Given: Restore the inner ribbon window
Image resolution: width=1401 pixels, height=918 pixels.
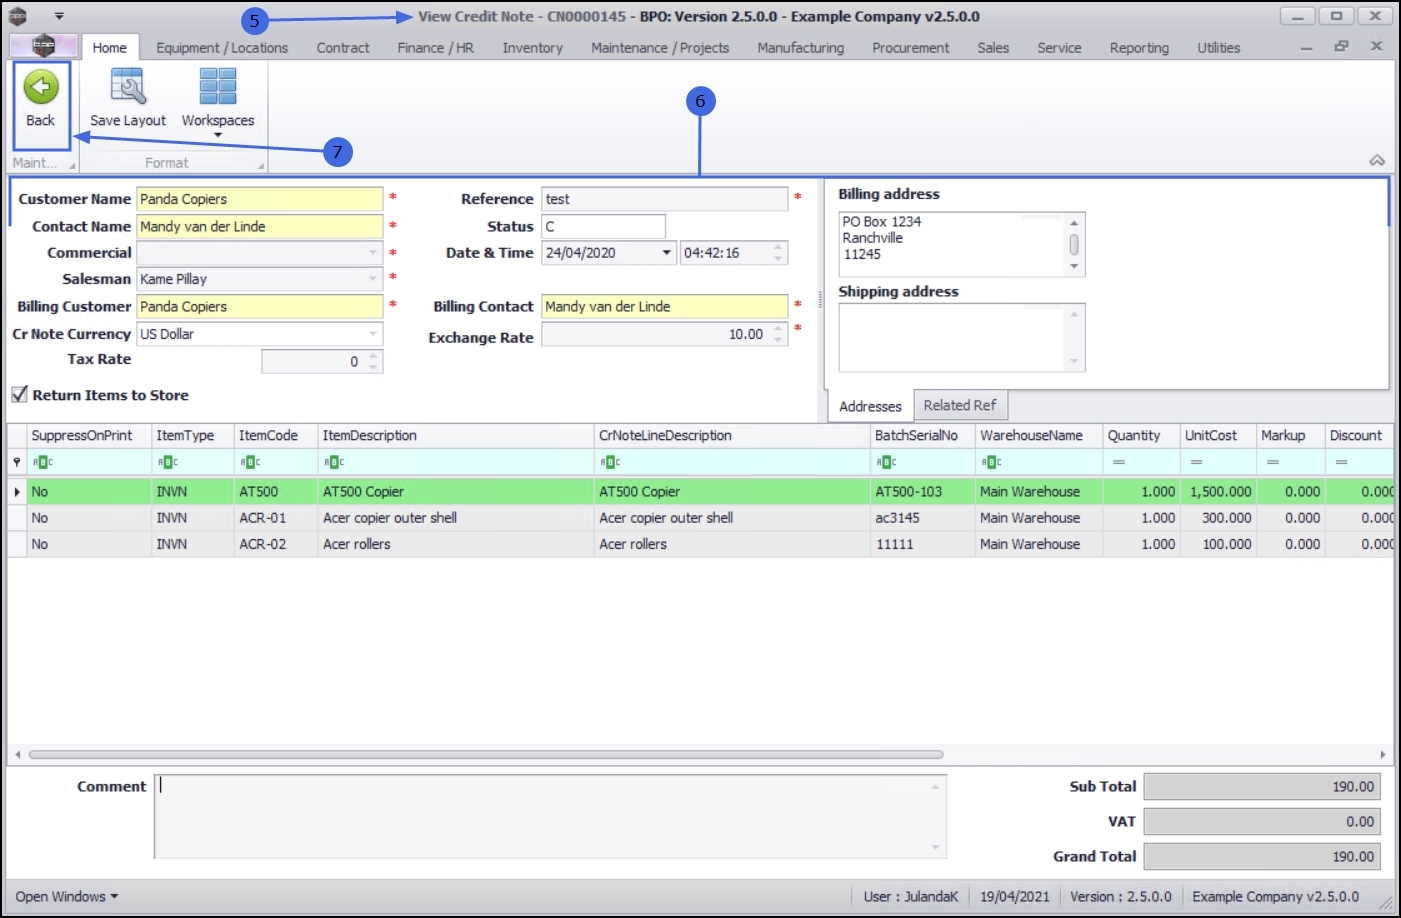Looking at the screenshot, I should click(1341, 46).
